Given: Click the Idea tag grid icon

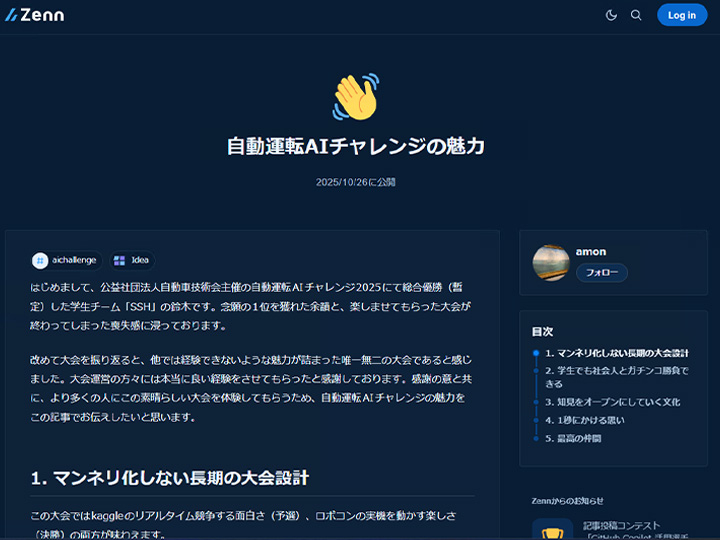Looking at the screenshot, I should (119, 260).
